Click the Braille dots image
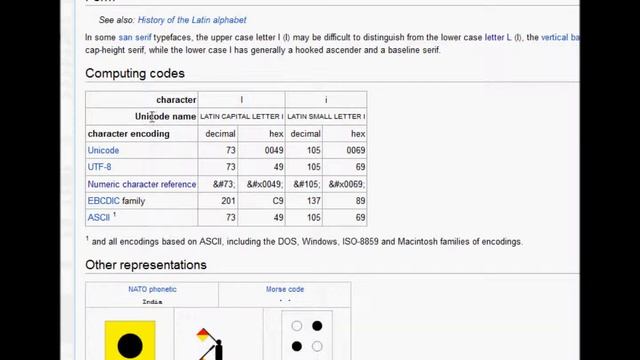640x360 pixels. [x=307, y=336]
